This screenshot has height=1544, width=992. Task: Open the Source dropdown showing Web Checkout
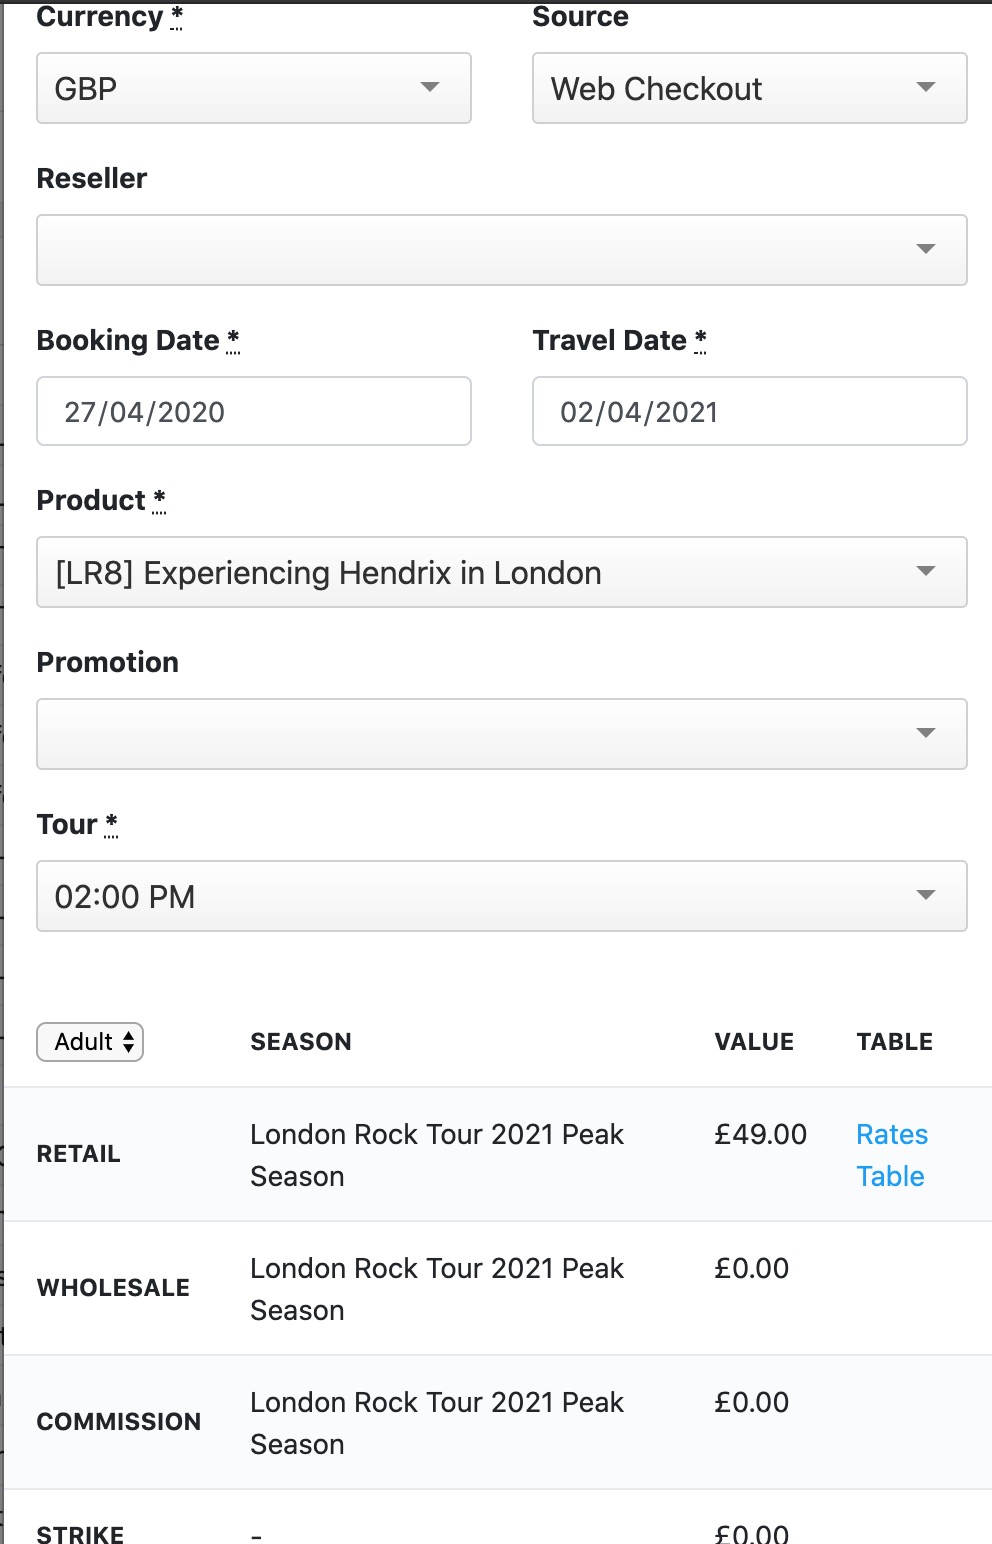click(x=750, y=88)
